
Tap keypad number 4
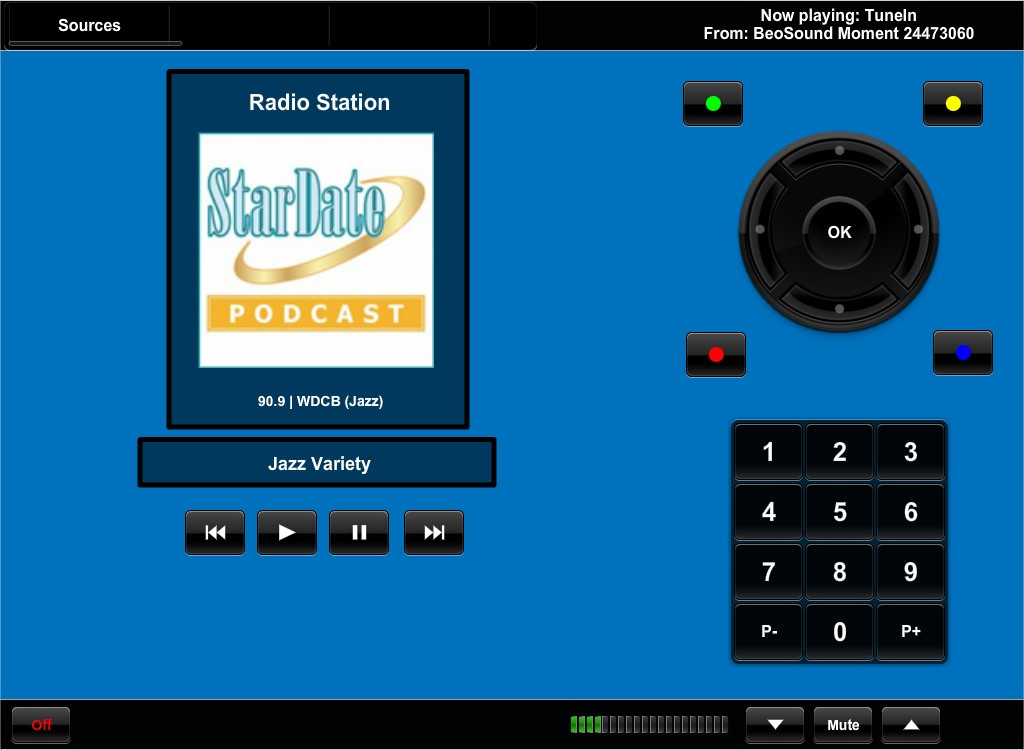click(x=769, y=512)
